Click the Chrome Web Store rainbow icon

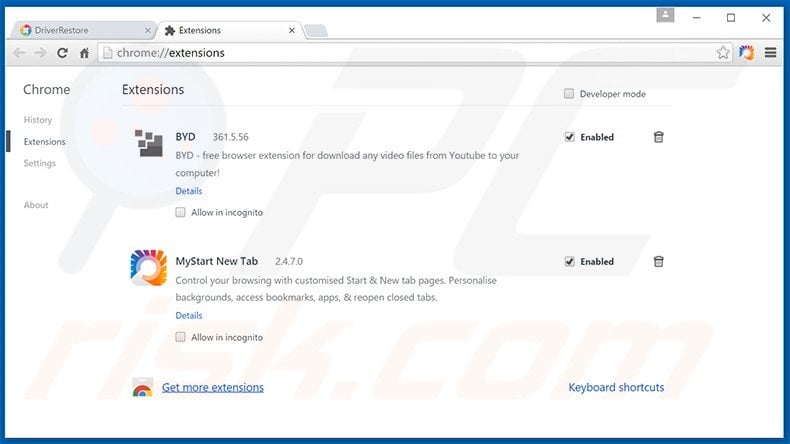pyautogui.click(x=143, y=387)
